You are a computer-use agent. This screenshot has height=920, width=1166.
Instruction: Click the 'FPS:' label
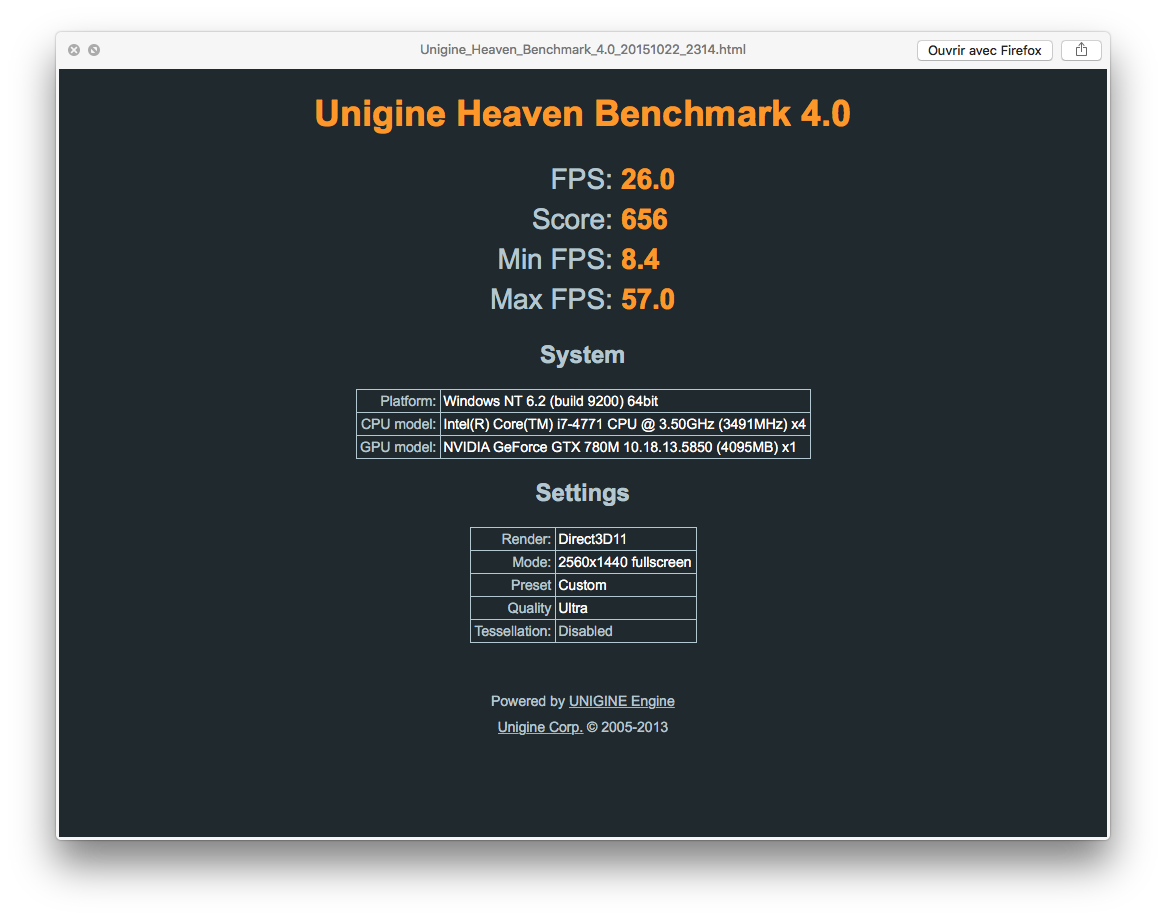pyautogui.click(x=581, y=179)
